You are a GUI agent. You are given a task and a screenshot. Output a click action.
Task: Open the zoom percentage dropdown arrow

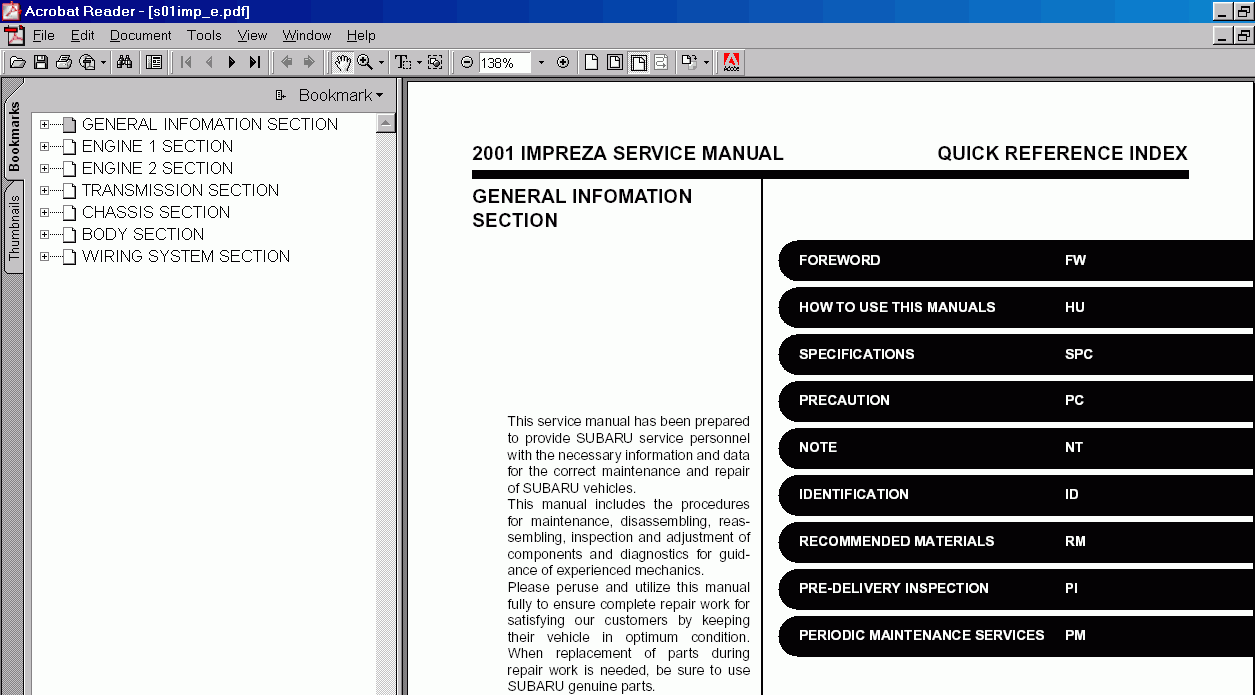click(541, 63)
